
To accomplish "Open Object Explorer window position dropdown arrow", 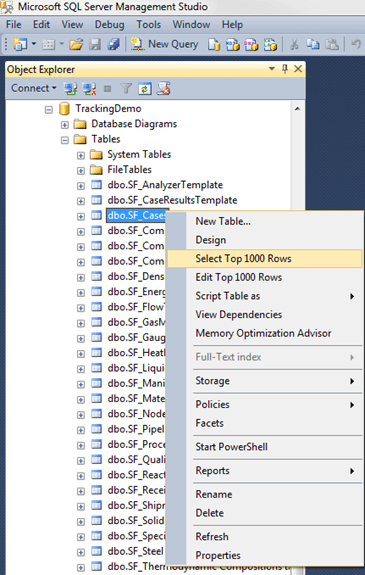I will pyautogui.click(x=272, y=69).
